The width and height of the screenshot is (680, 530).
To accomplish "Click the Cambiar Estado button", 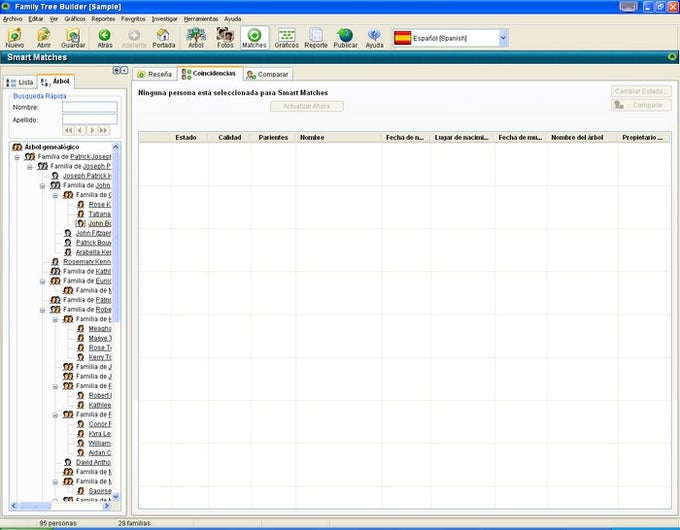I will coord(641,91).
